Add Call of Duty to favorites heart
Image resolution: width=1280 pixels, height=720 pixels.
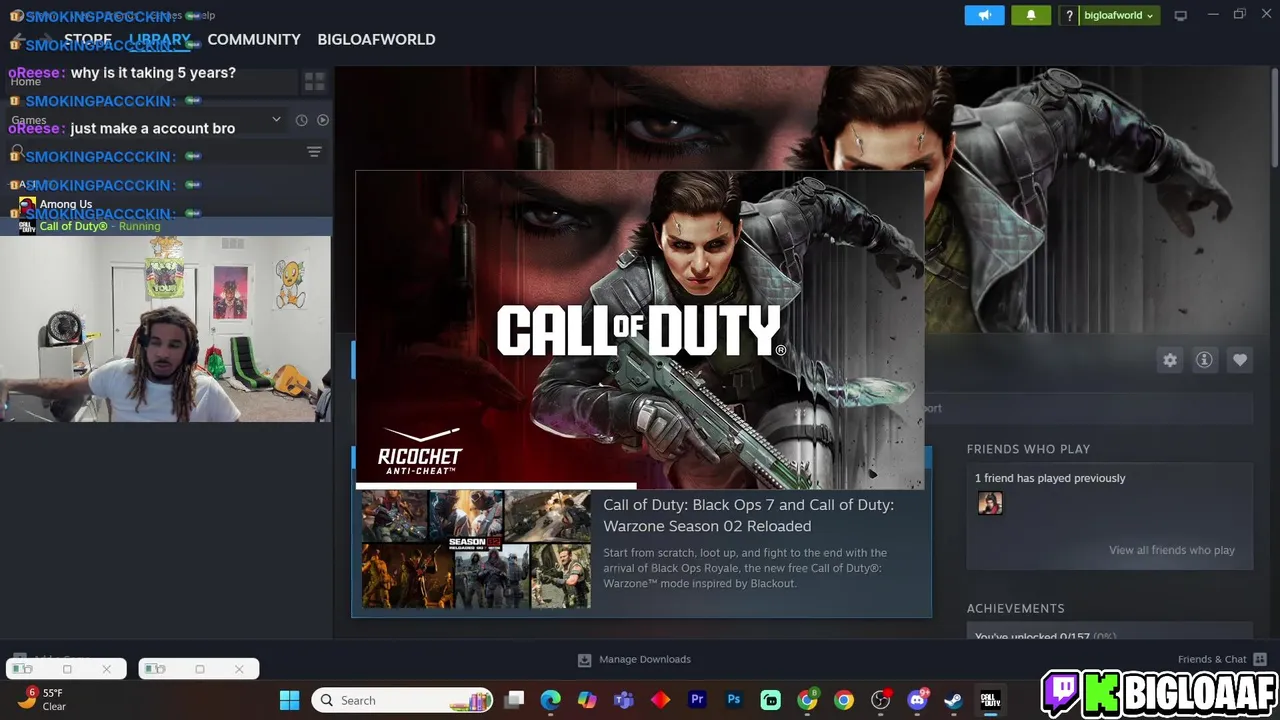coord(1240,360)
